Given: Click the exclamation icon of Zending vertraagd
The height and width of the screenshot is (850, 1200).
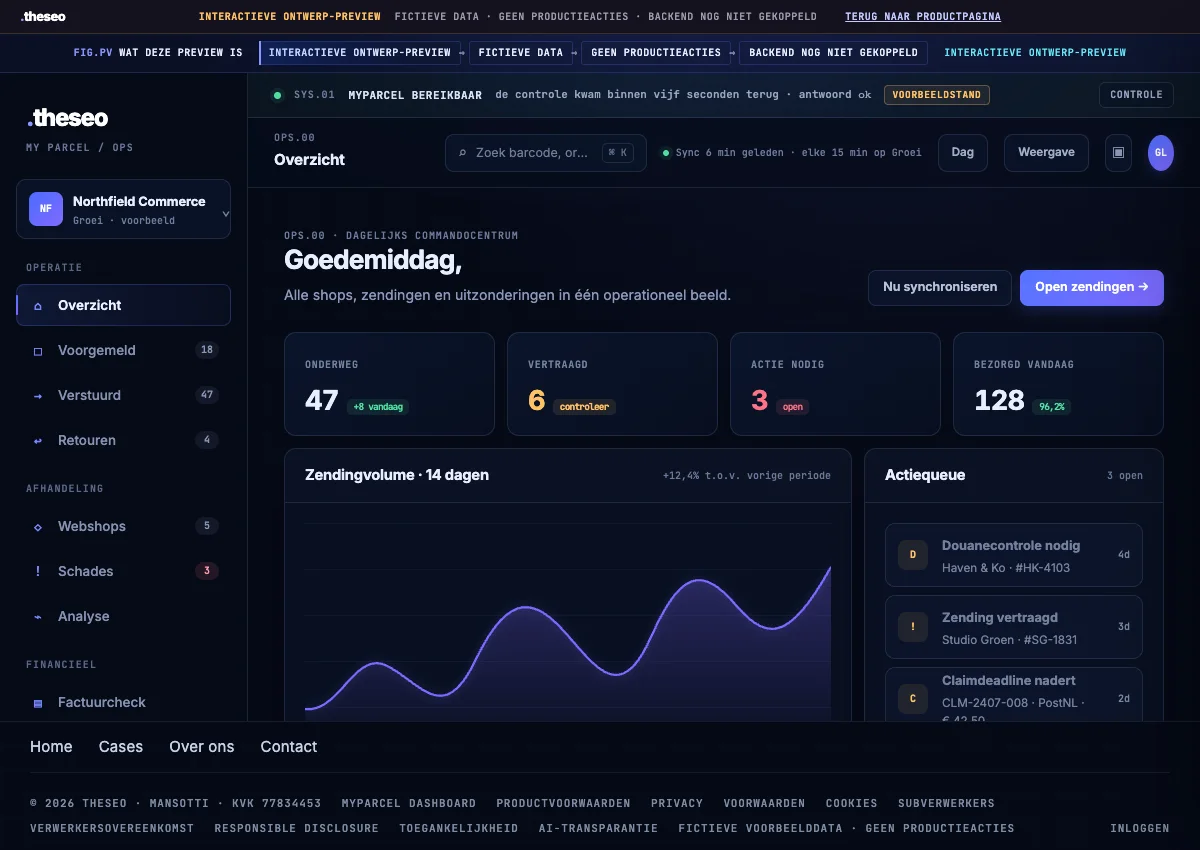Looking at the screenshot, I should point(913,627).
